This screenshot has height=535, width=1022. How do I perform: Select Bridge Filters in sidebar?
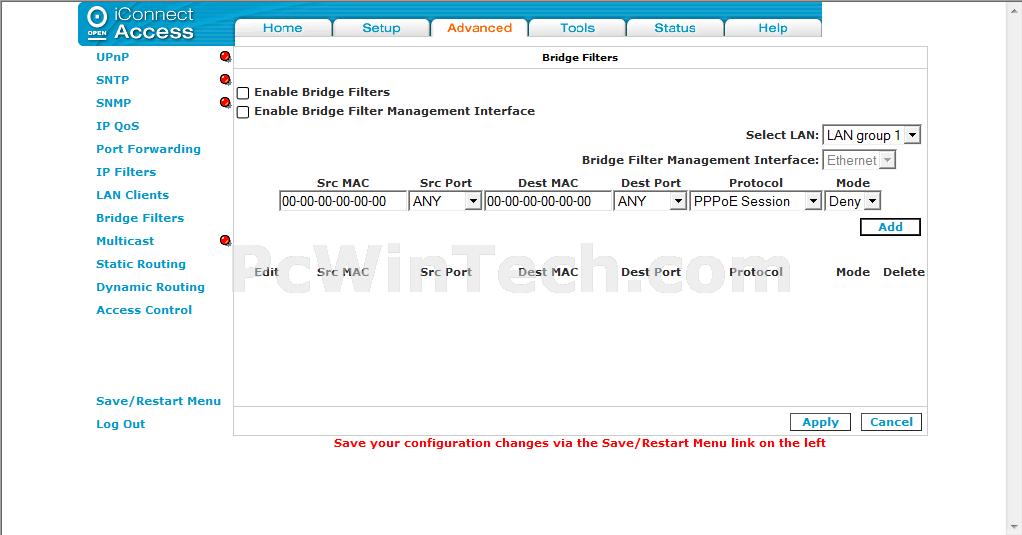140,218
